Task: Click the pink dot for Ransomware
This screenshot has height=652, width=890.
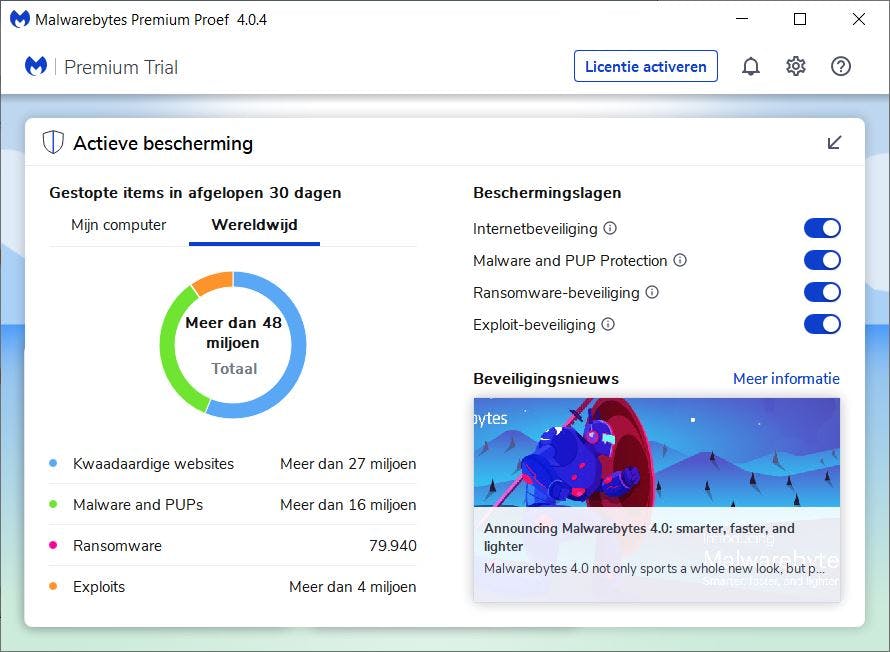Action: point(53,545)
